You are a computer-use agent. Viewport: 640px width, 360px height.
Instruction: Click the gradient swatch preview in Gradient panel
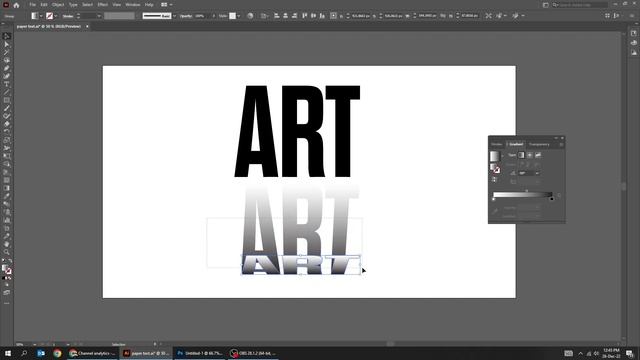click(495, 156)
